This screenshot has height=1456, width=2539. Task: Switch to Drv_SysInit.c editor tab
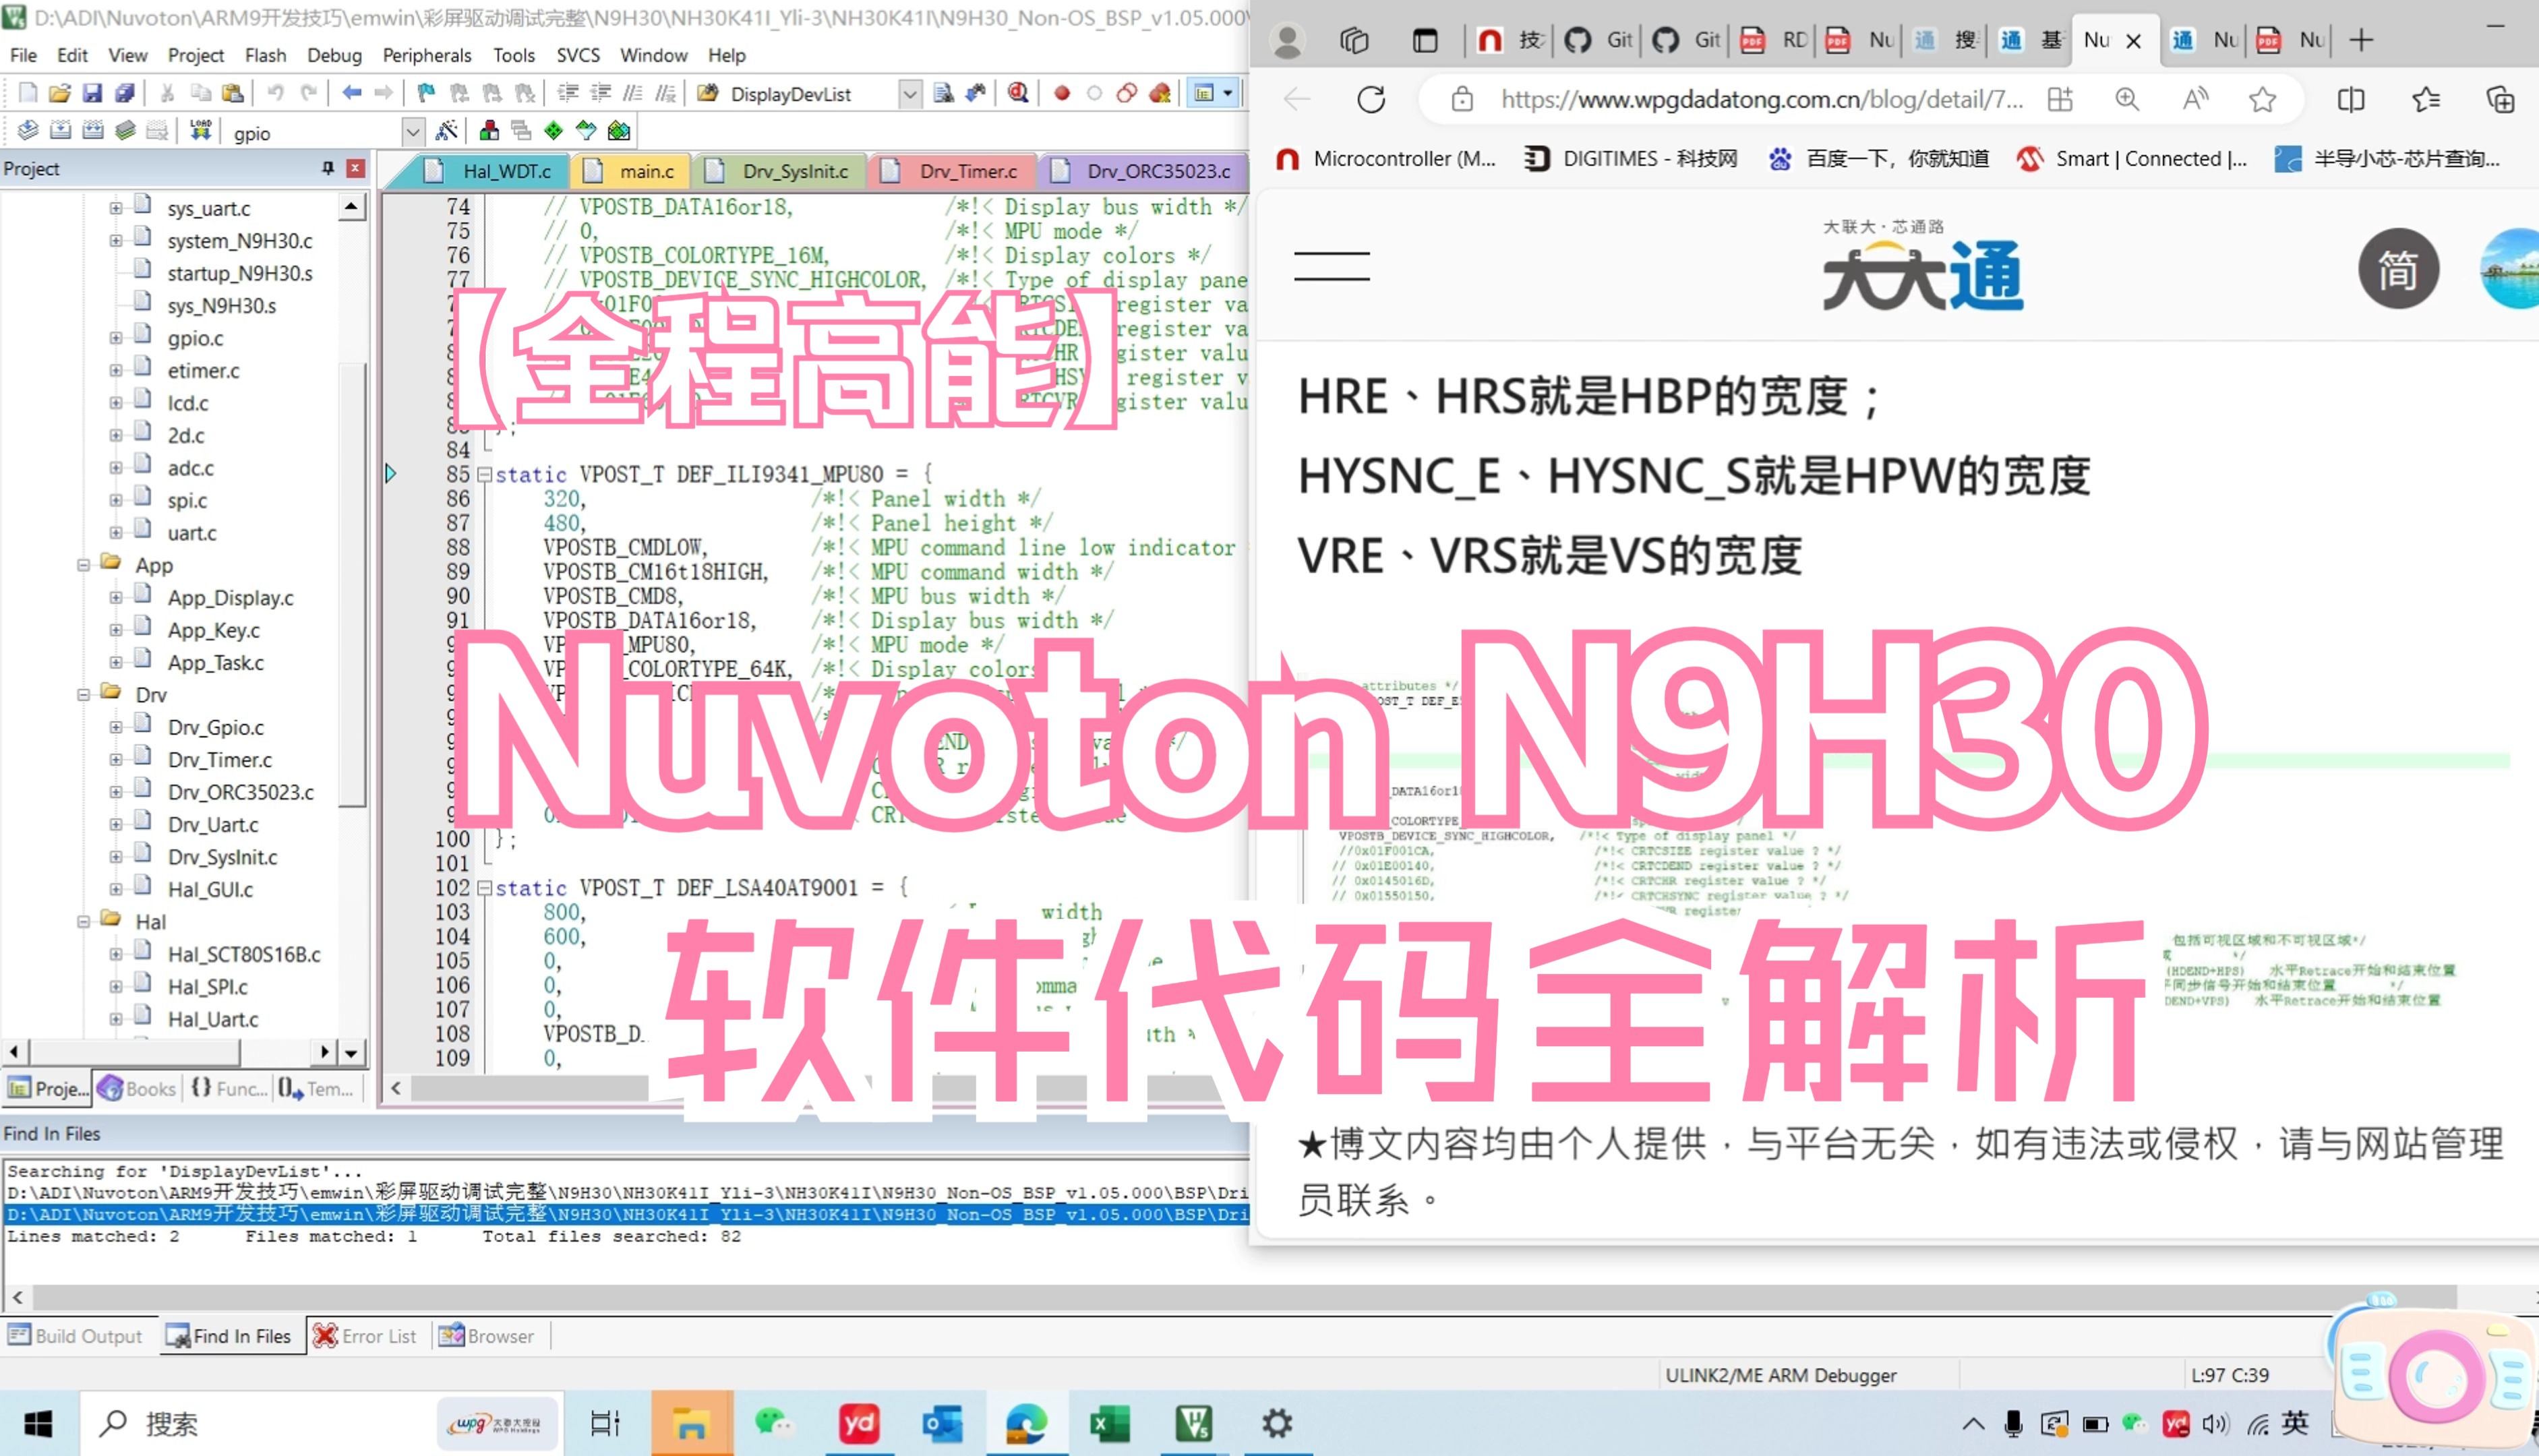coord(779,171)
